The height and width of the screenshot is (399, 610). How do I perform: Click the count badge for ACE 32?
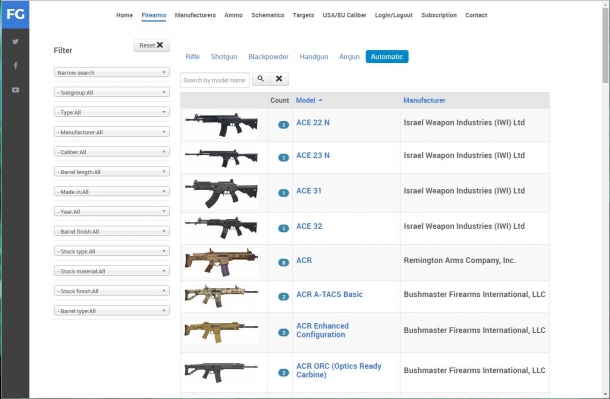point(283,228)
